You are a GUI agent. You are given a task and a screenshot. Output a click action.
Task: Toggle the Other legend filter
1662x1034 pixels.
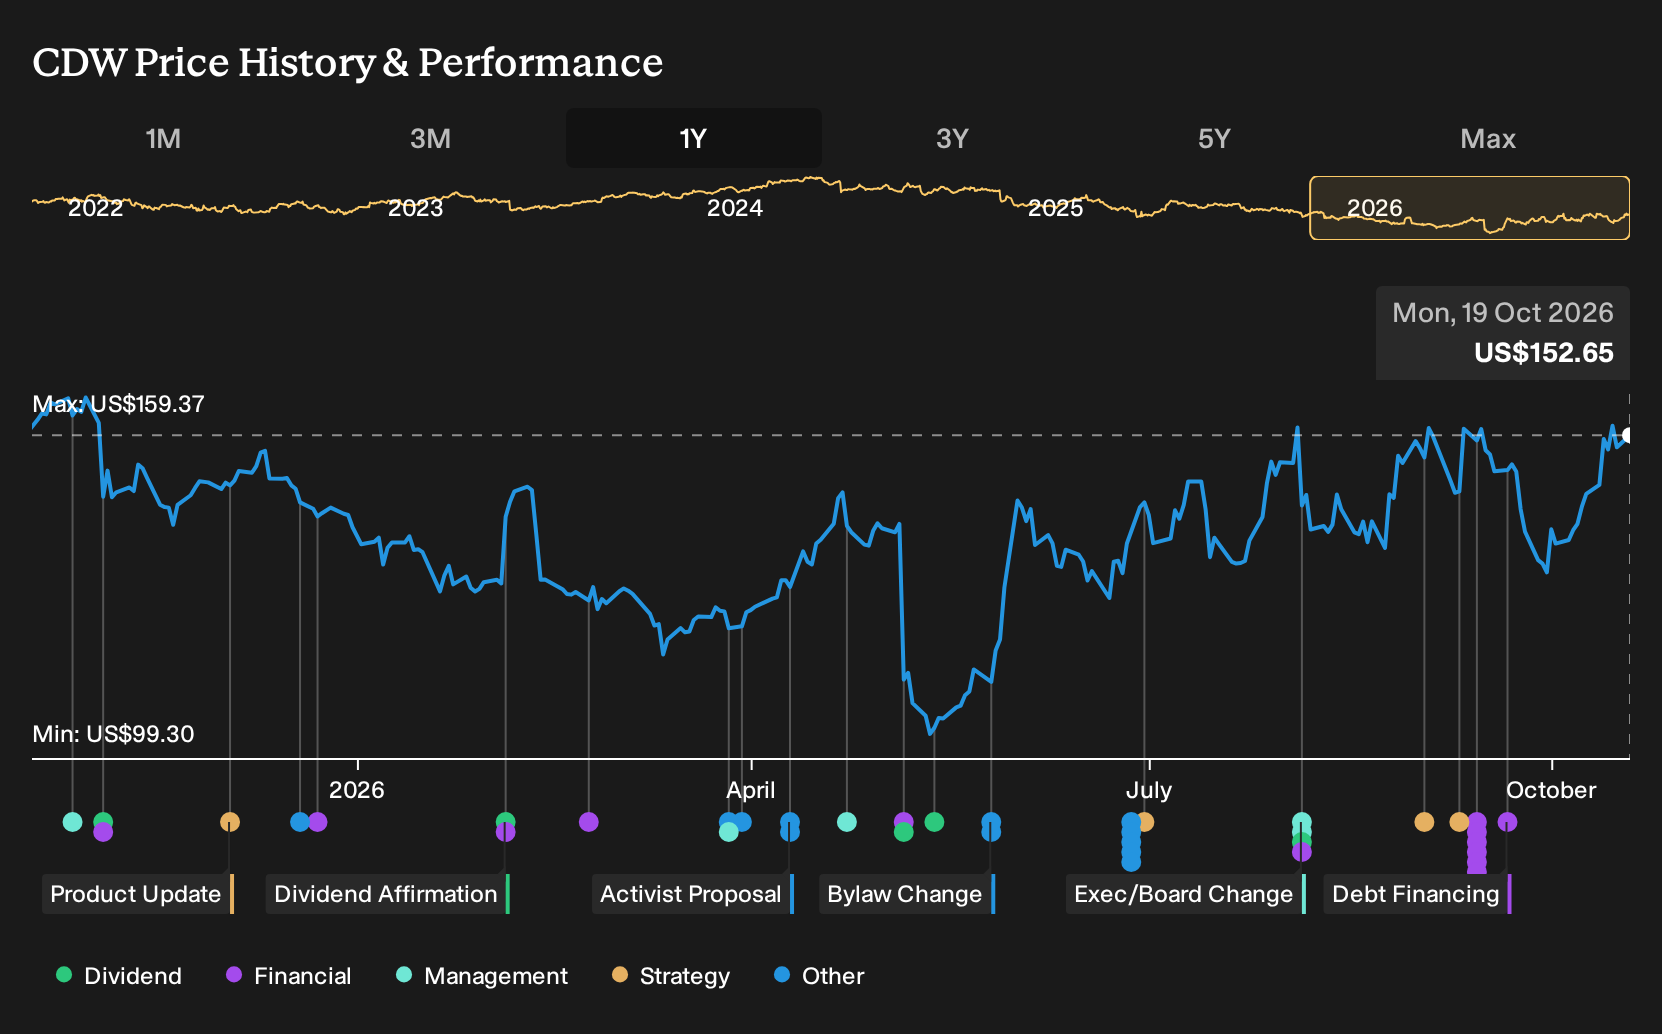[x=819, y=976]
